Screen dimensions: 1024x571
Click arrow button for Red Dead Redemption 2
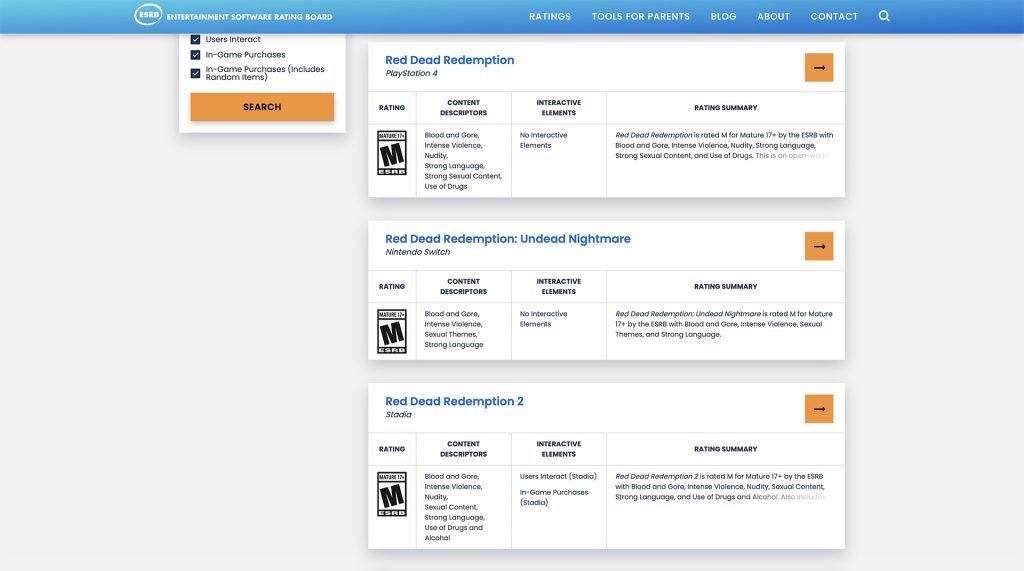pyautogui.click(x=818, y=409)
